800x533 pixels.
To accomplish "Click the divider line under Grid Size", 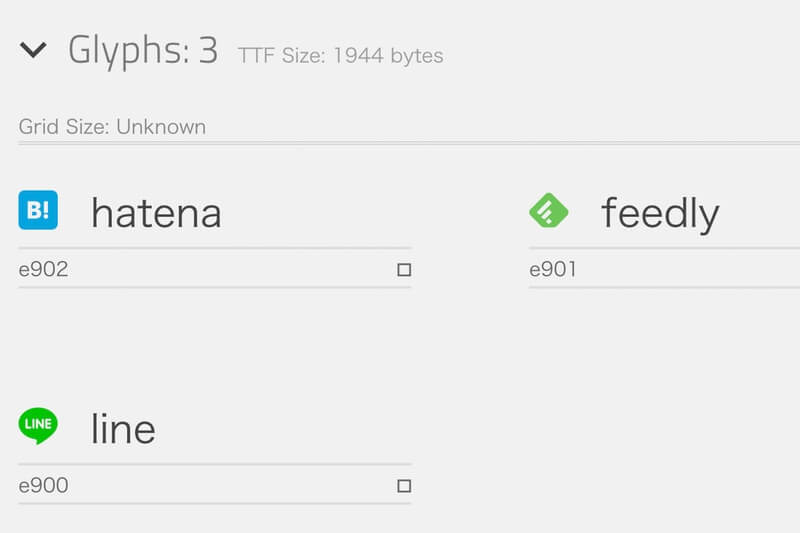I will [x=409, y=144].
